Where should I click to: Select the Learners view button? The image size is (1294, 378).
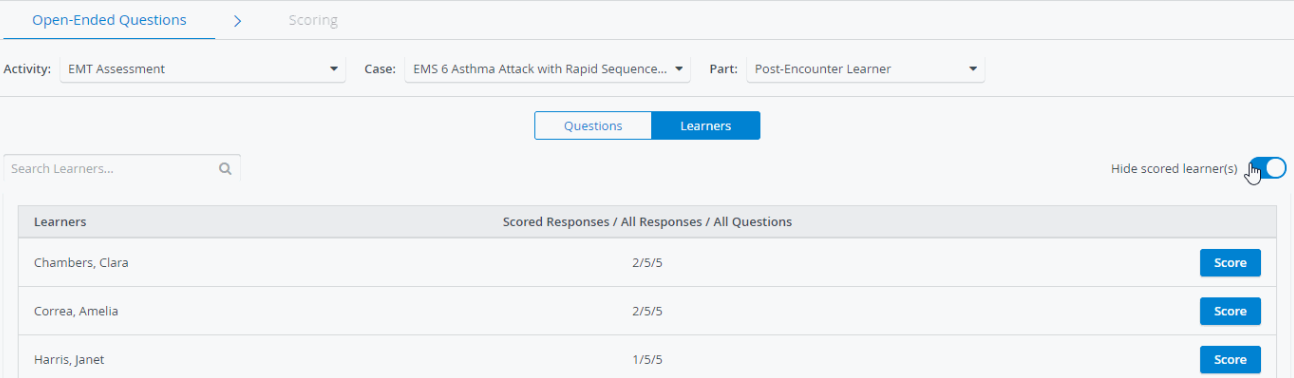[706, 126]
